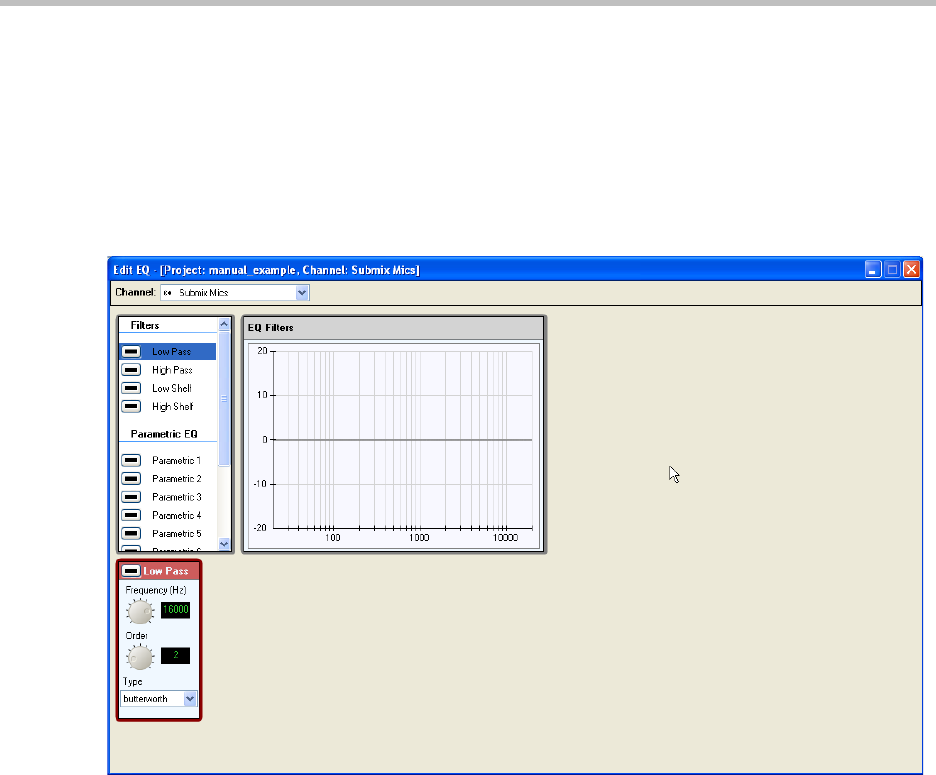
Task: Select the Low Shelf list entry
Action: tap(172, 388)
